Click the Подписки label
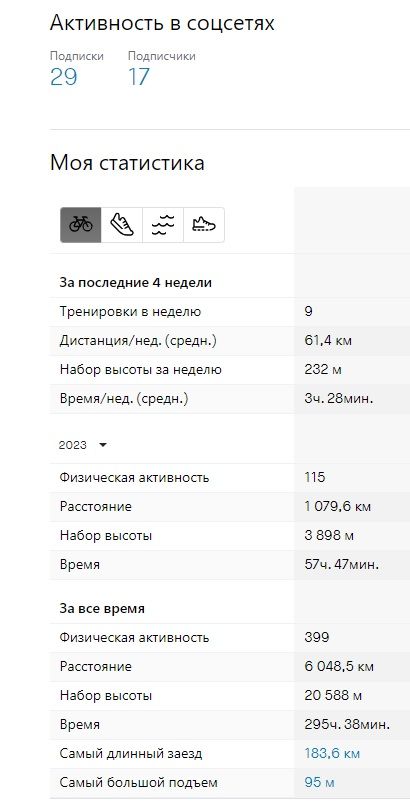410x806 pixels. coord(77,56)
